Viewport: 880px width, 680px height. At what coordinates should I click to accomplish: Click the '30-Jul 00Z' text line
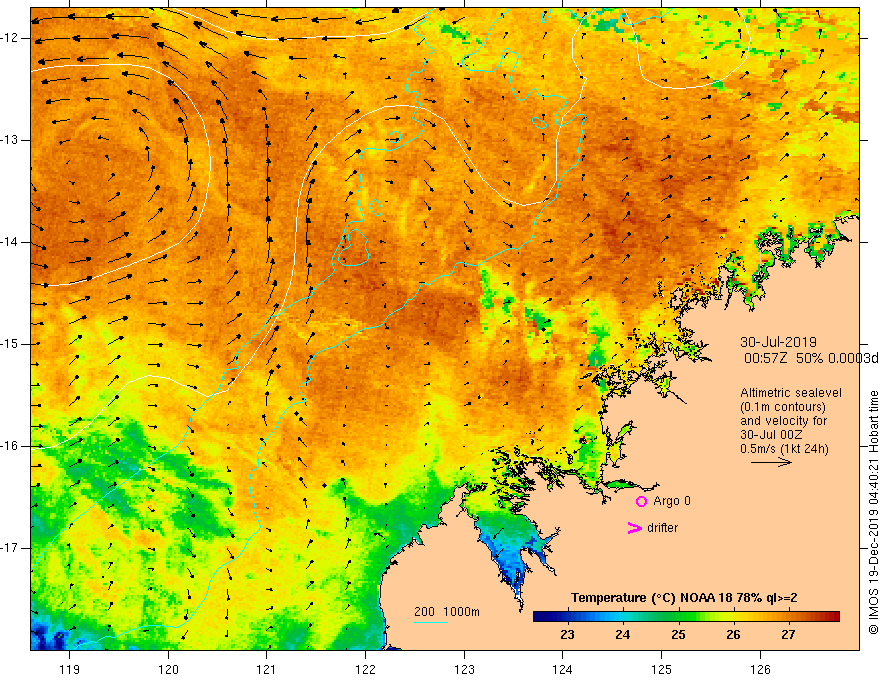pyautogui.click(x=771, y=435)
